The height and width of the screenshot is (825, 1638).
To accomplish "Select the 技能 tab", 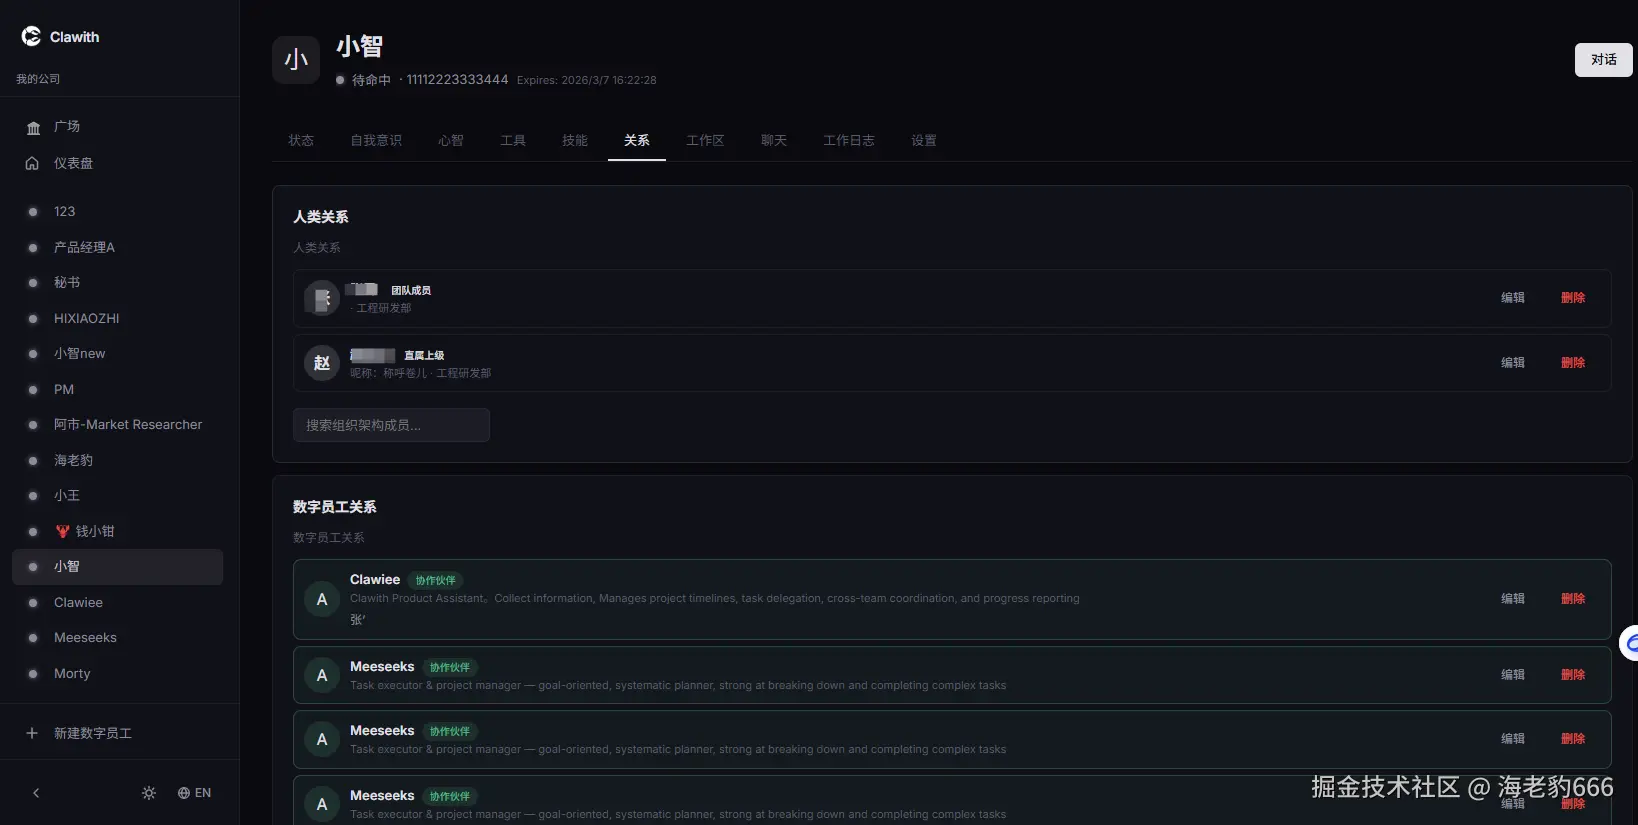I will tap(575, 140).
